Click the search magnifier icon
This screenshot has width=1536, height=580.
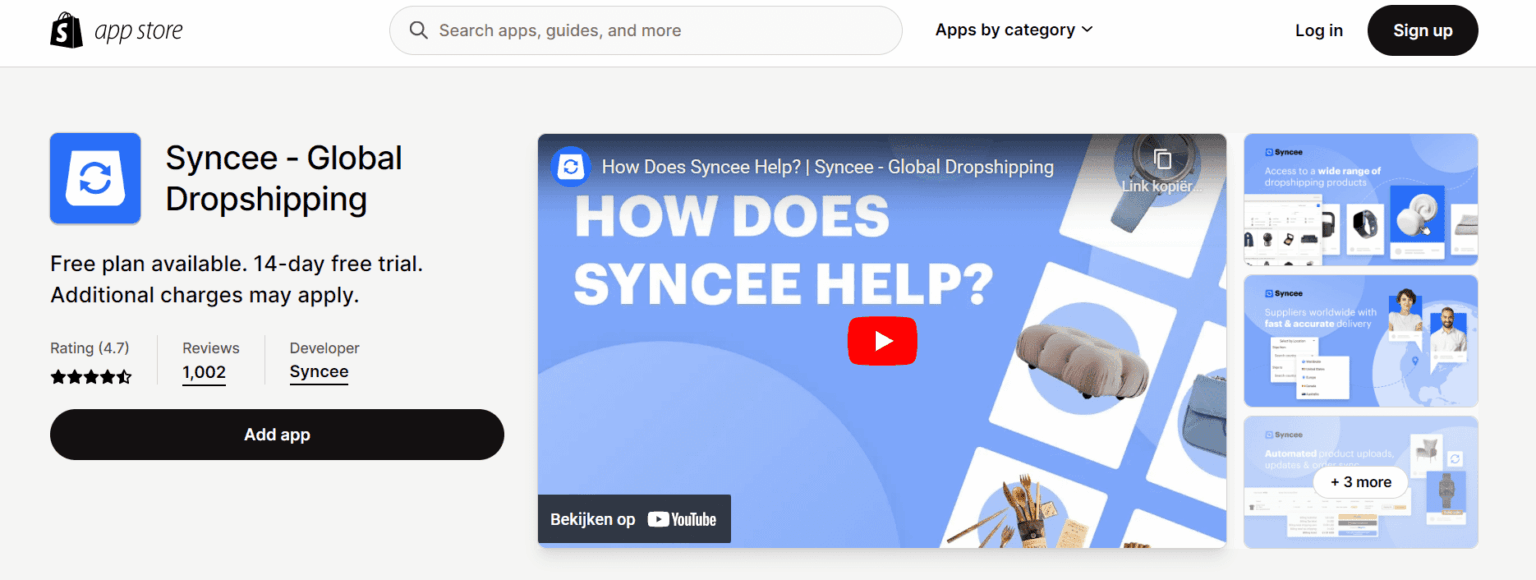[418, 30]
